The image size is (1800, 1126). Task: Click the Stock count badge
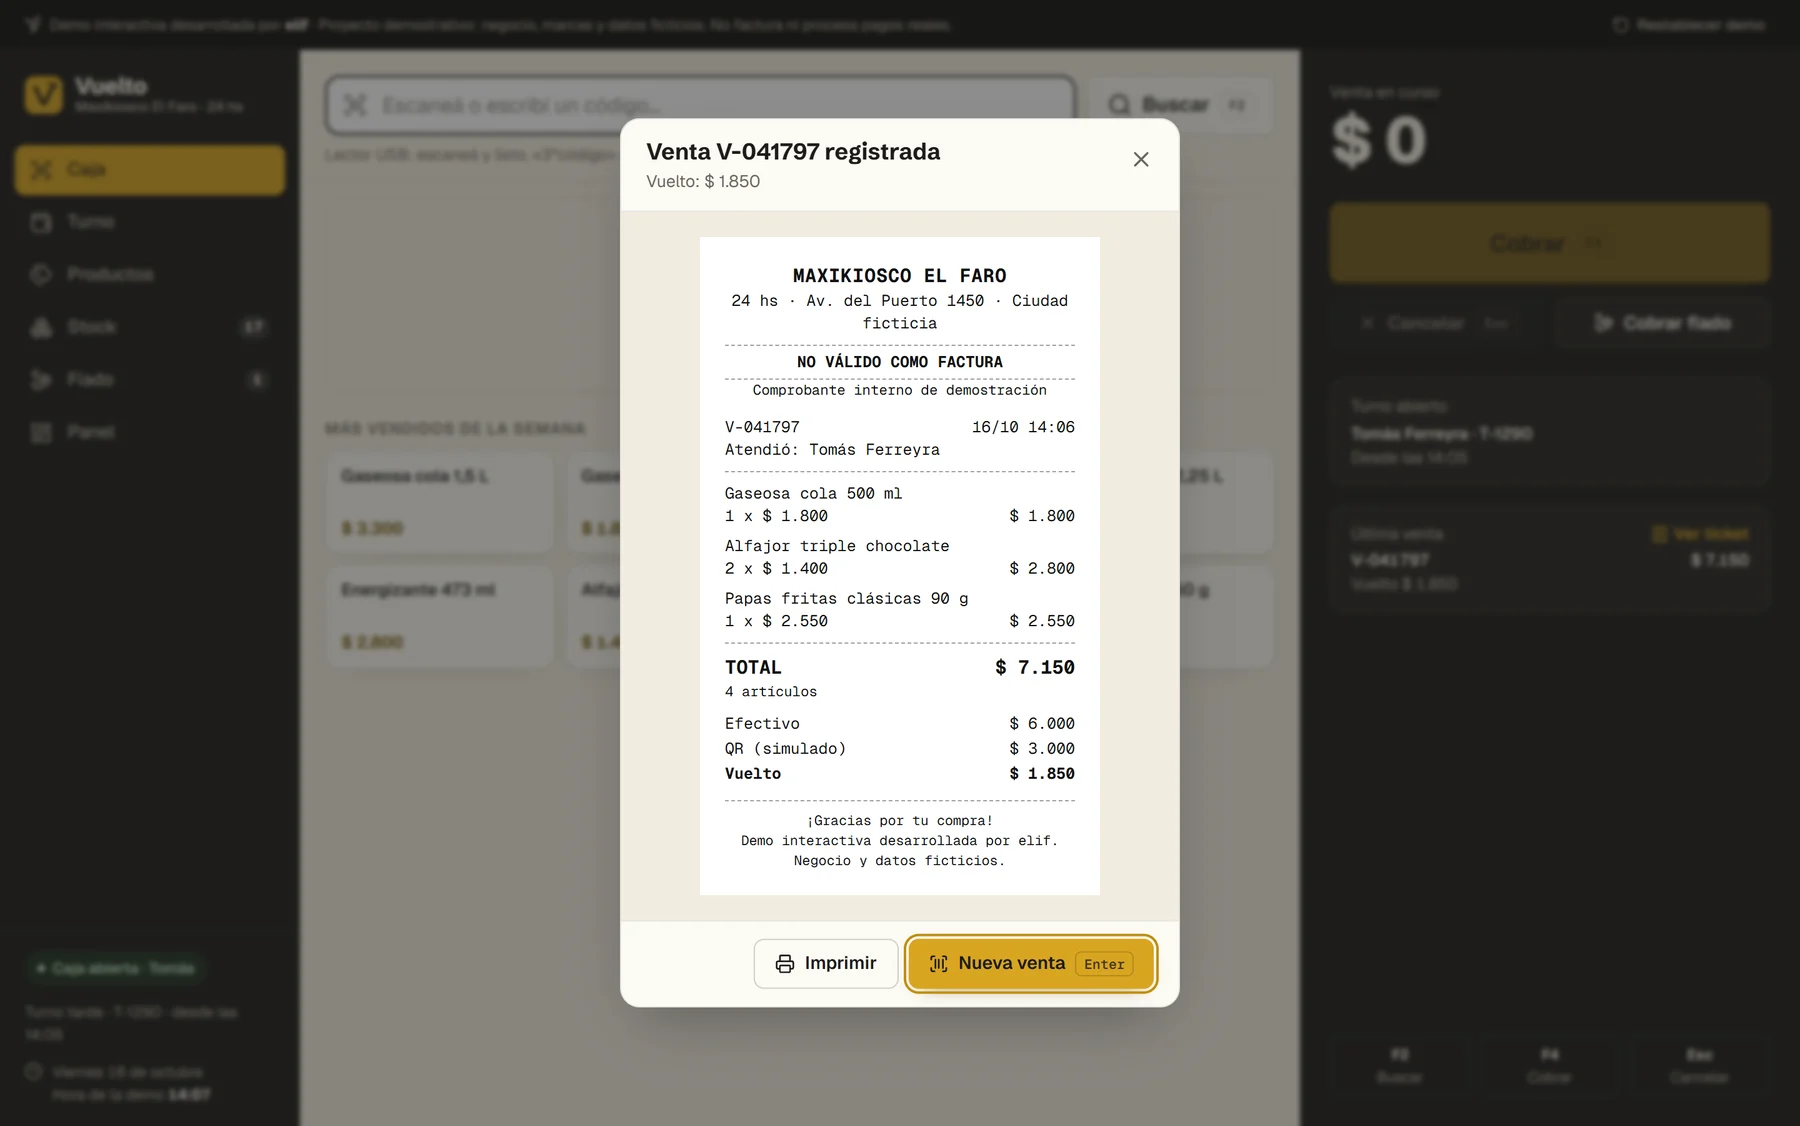tap(254, 327)
